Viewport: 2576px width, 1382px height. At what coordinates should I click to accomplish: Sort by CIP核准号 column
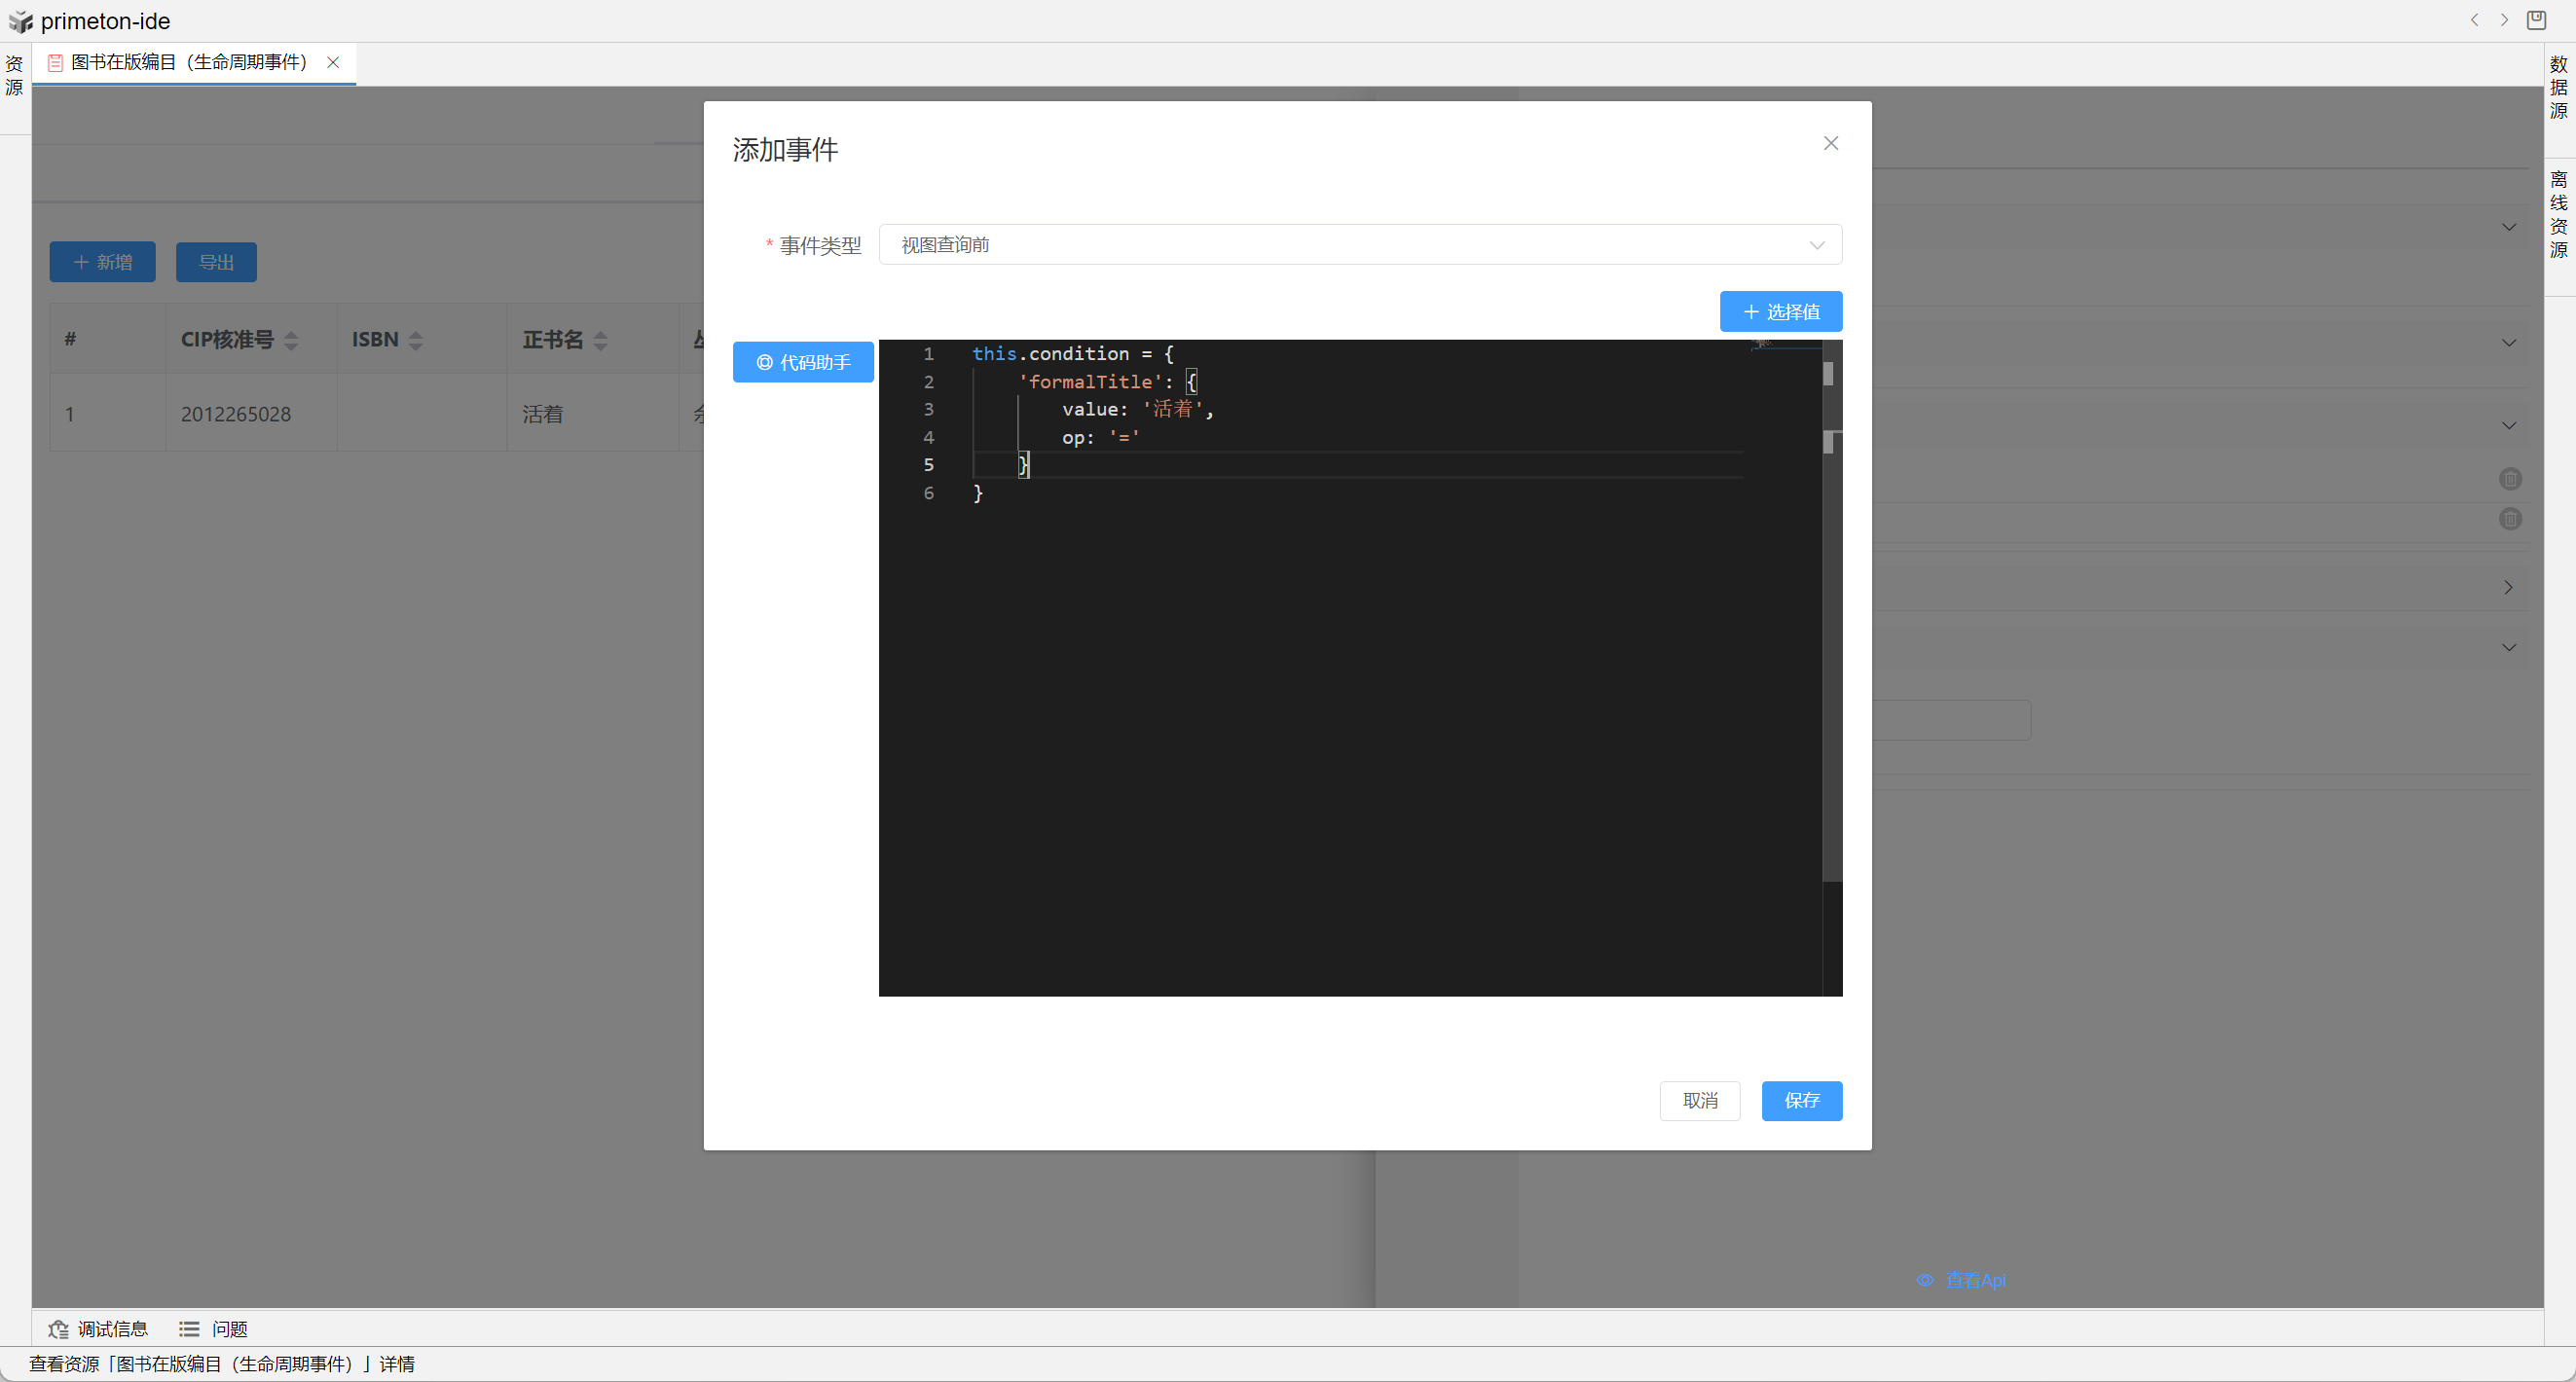[x=291, y=340]
